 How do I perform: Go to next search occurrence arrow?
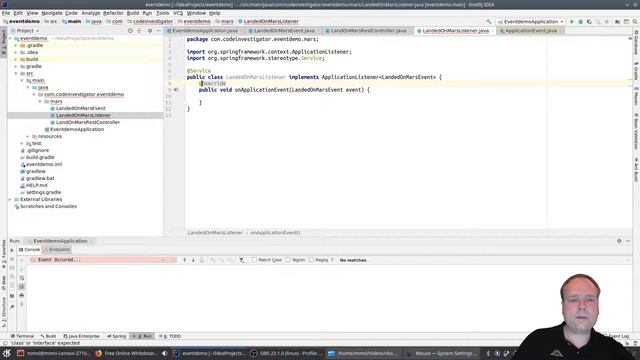pos(193,260)
